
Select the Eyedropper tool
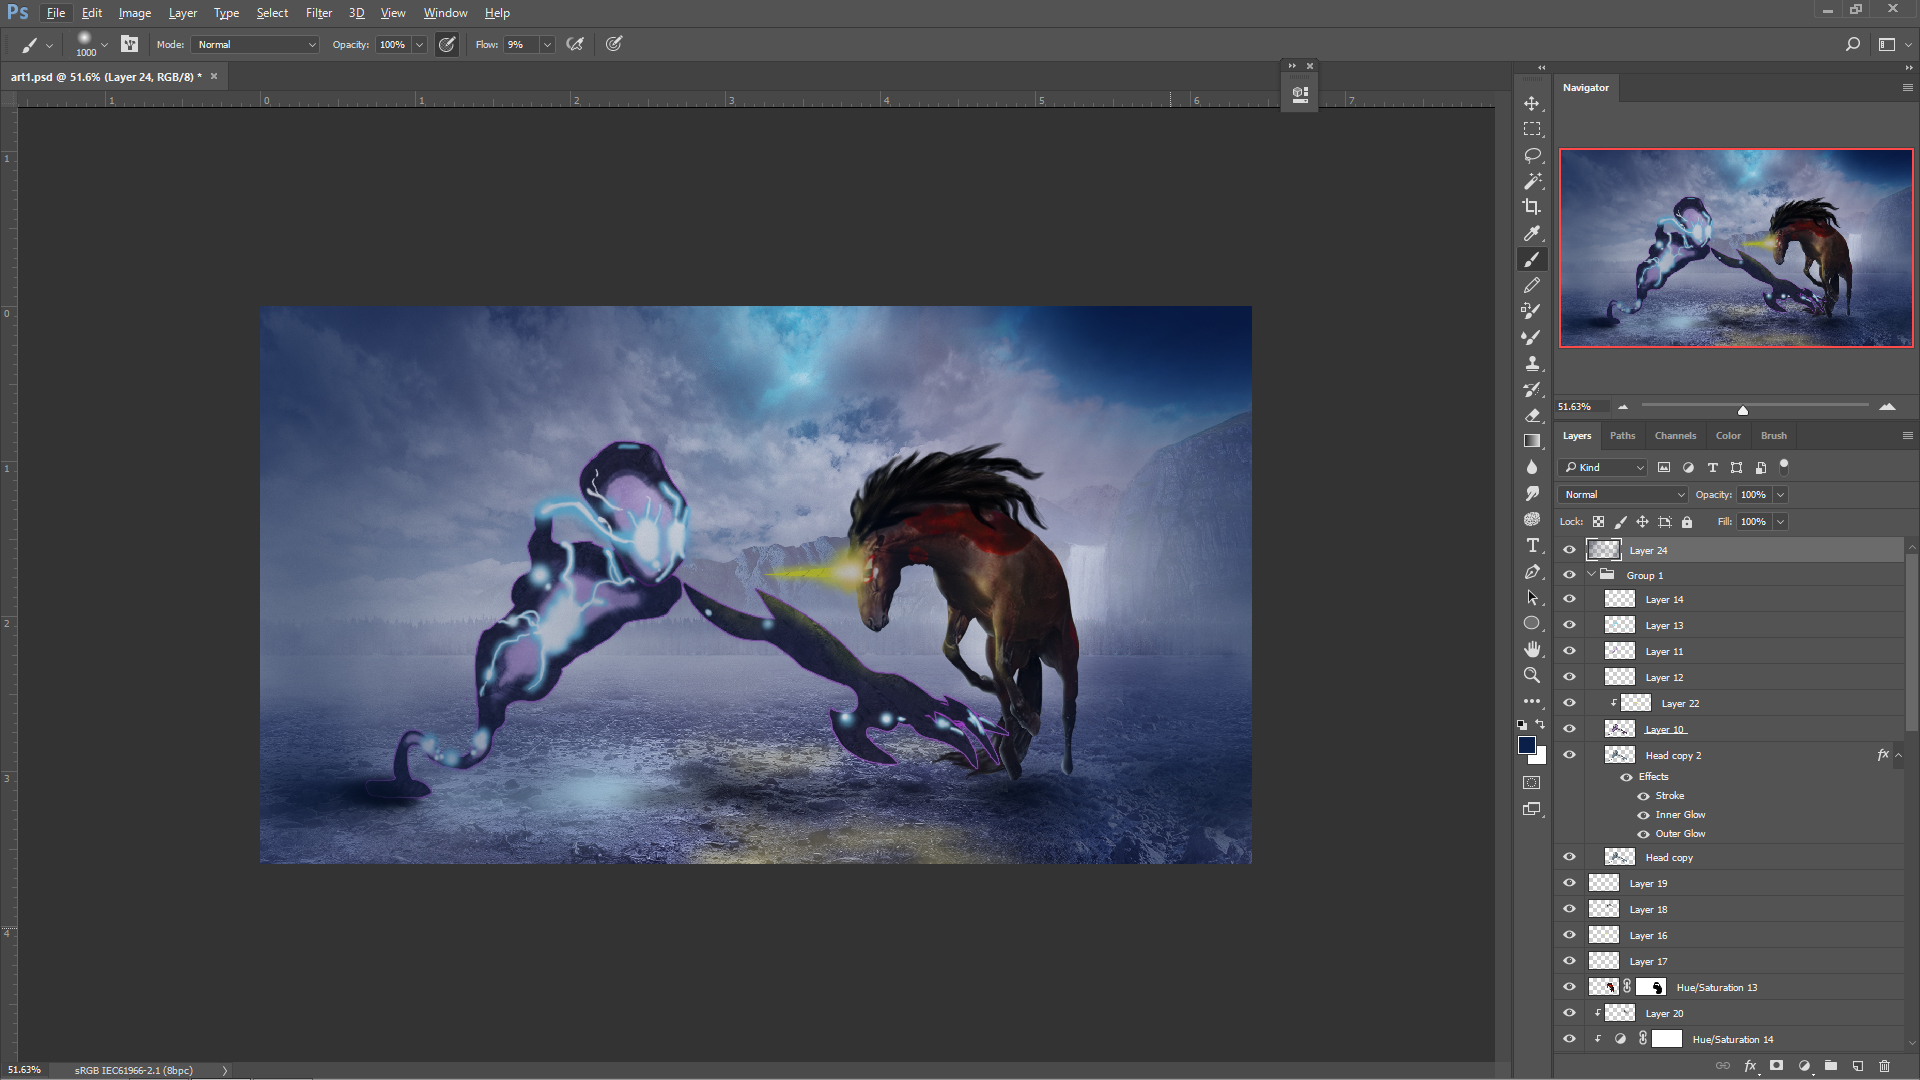pos(1532,233)
